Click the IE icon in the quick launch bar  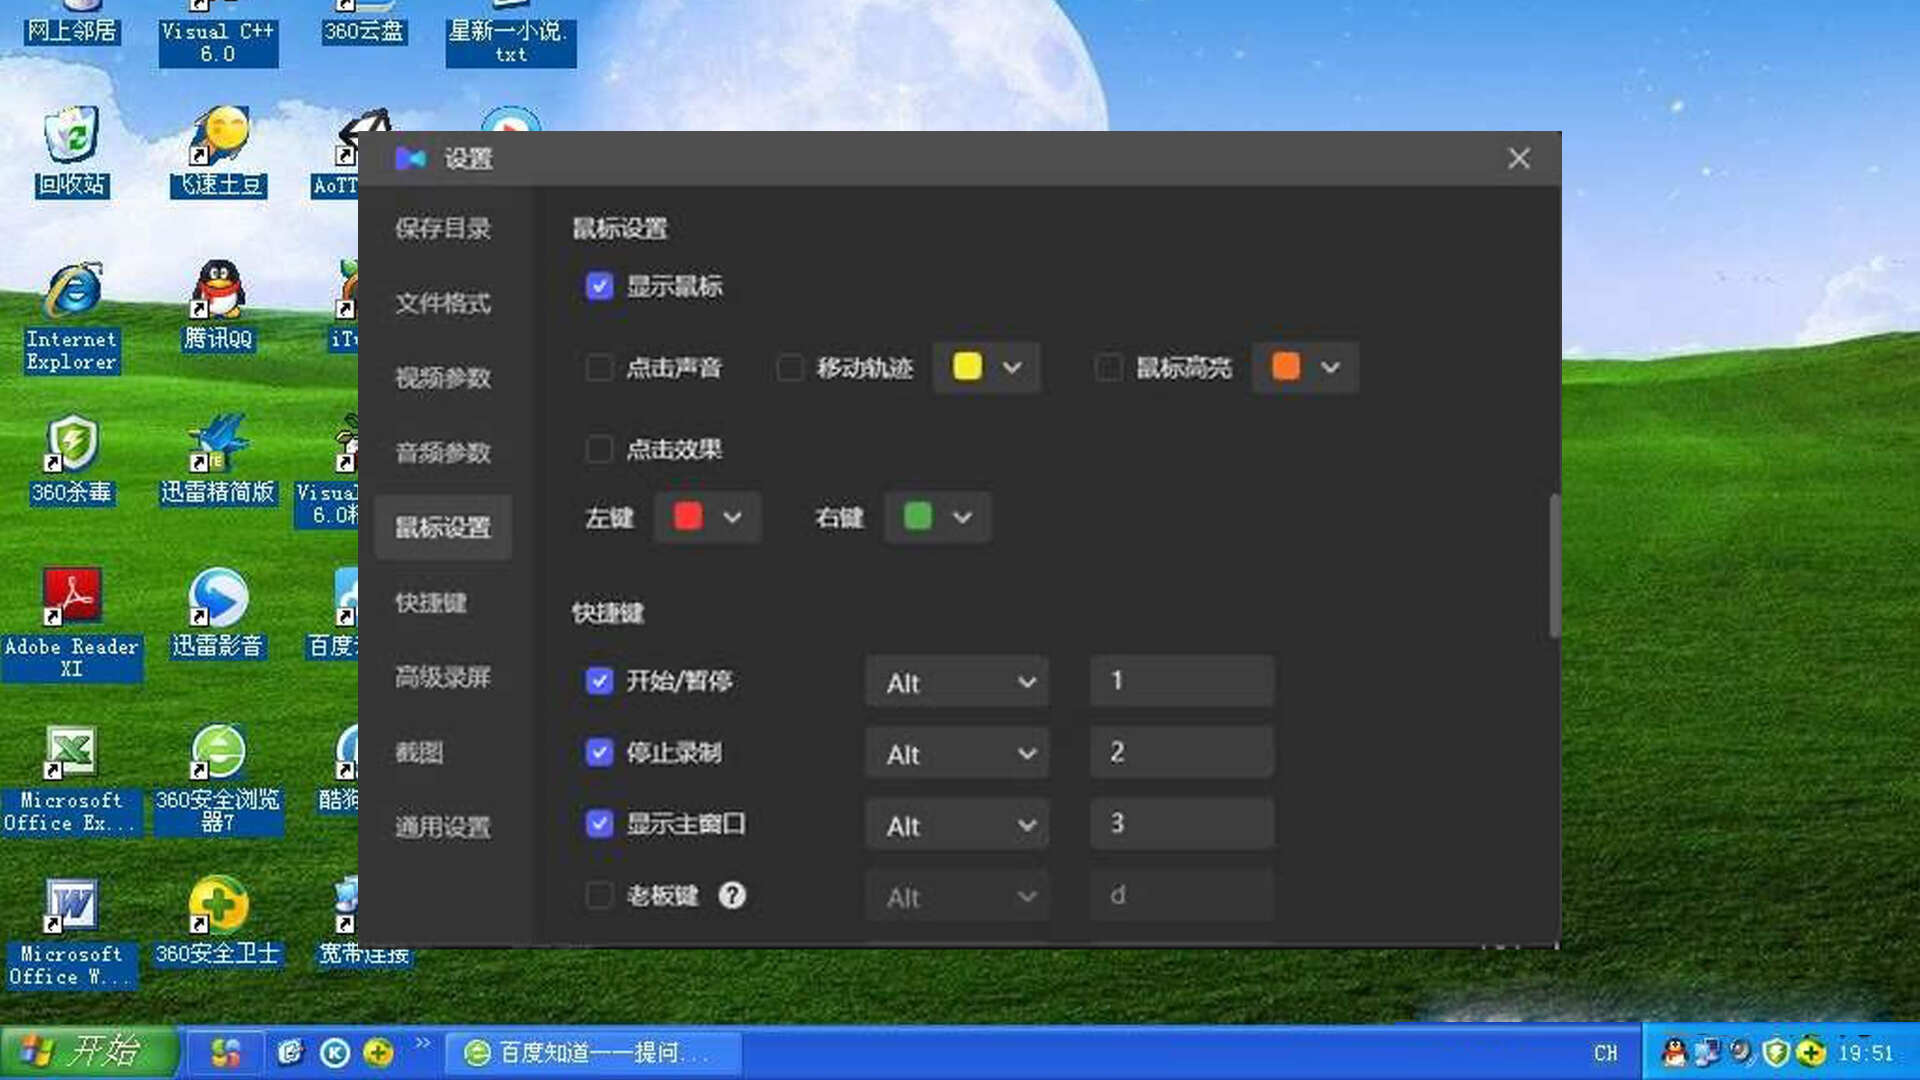click(290, 1052)
